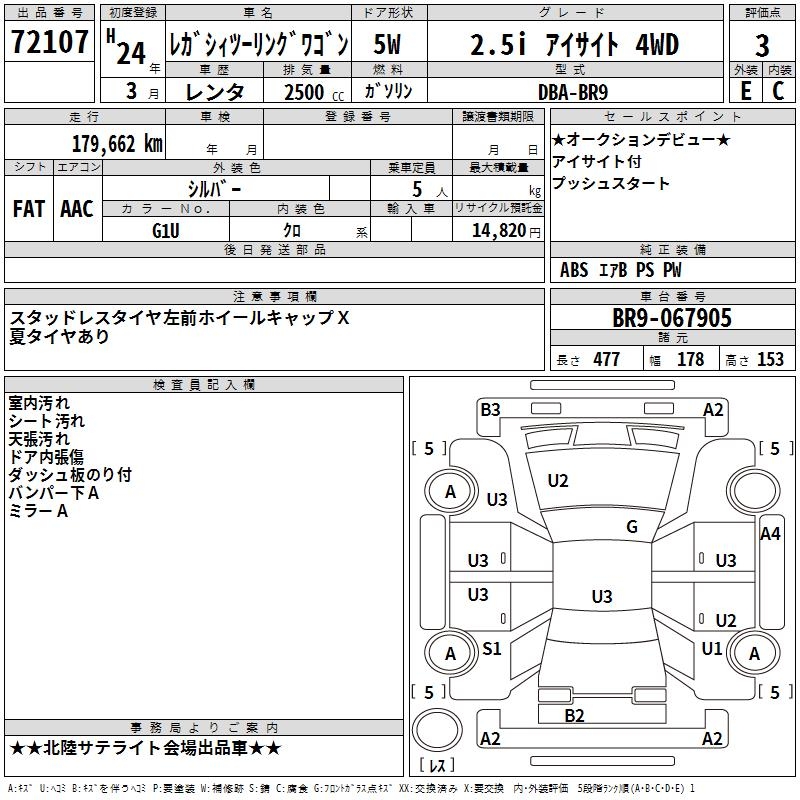Image resolution: width=800 pixels, height=800 pixels.
Task: Click seating capacity 5 人
Action: (430, 190)
